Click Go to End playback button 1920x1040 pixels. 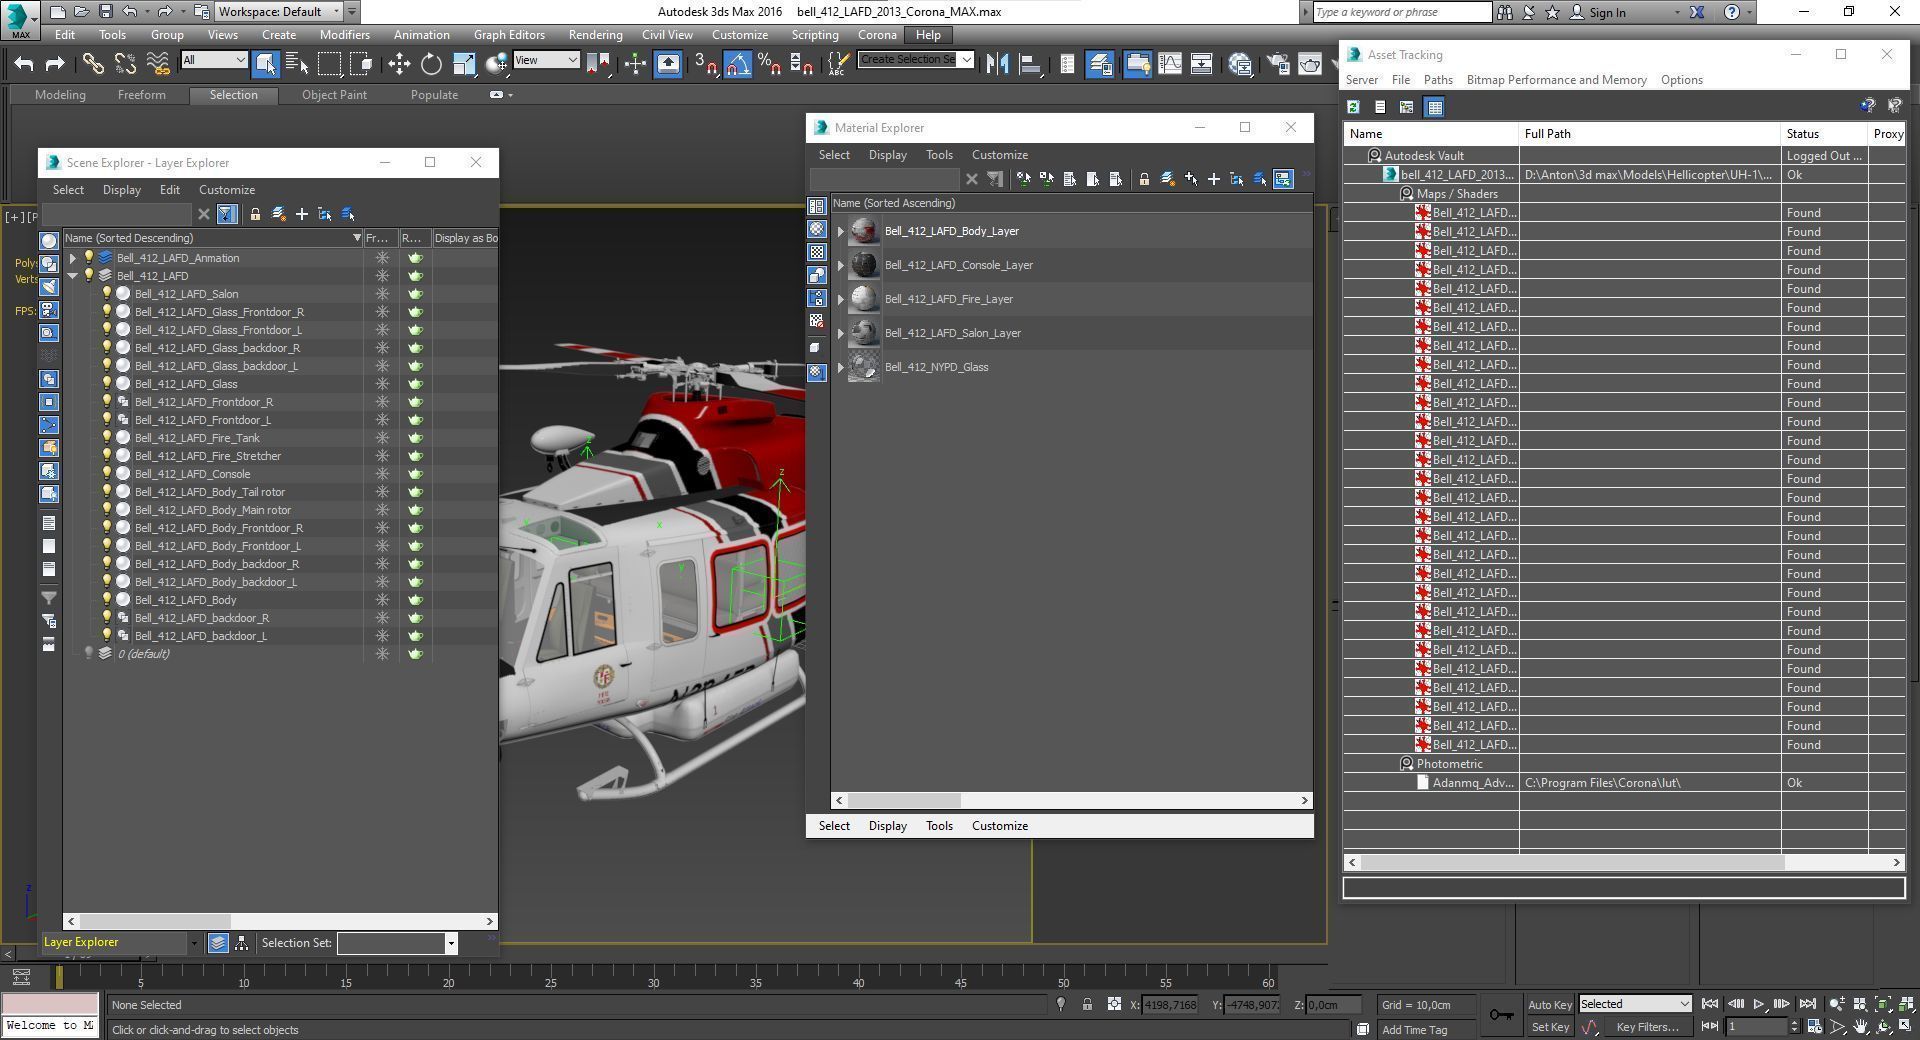pyautogui.click(x=1807, y=1004)
